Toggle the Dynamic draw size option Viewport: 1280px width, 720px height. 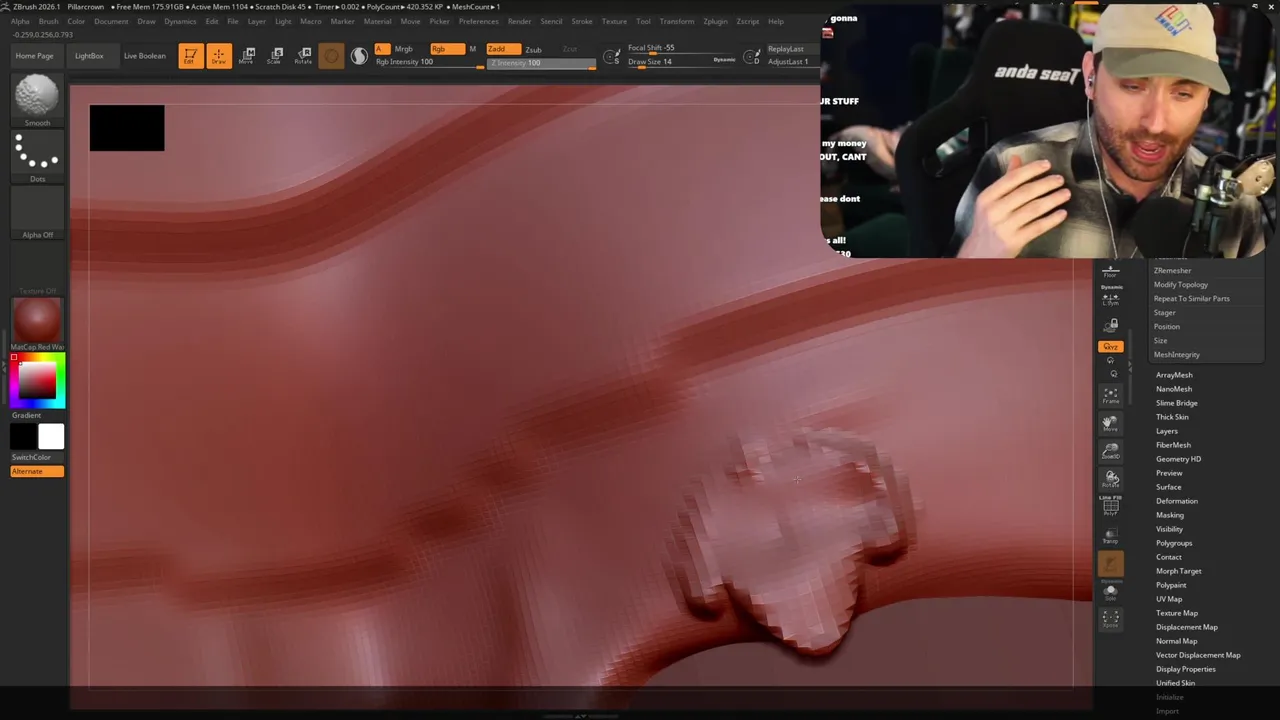724,60
